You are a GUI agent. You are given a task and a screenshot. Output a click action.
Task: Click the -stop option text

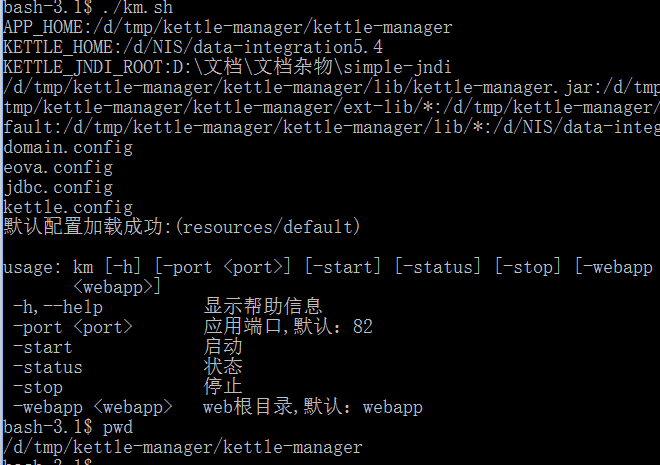(38, 388)
